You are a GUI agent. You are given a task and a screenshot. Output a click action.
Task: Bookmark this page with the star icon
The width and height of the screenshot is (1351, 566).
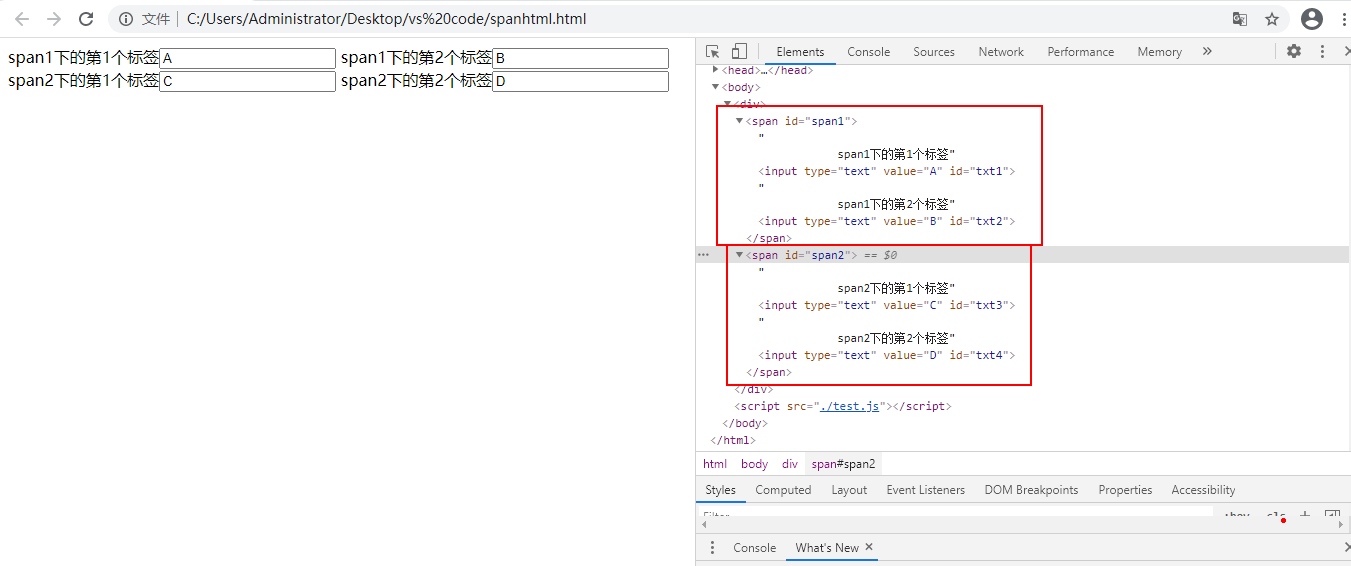point(1272,19)
